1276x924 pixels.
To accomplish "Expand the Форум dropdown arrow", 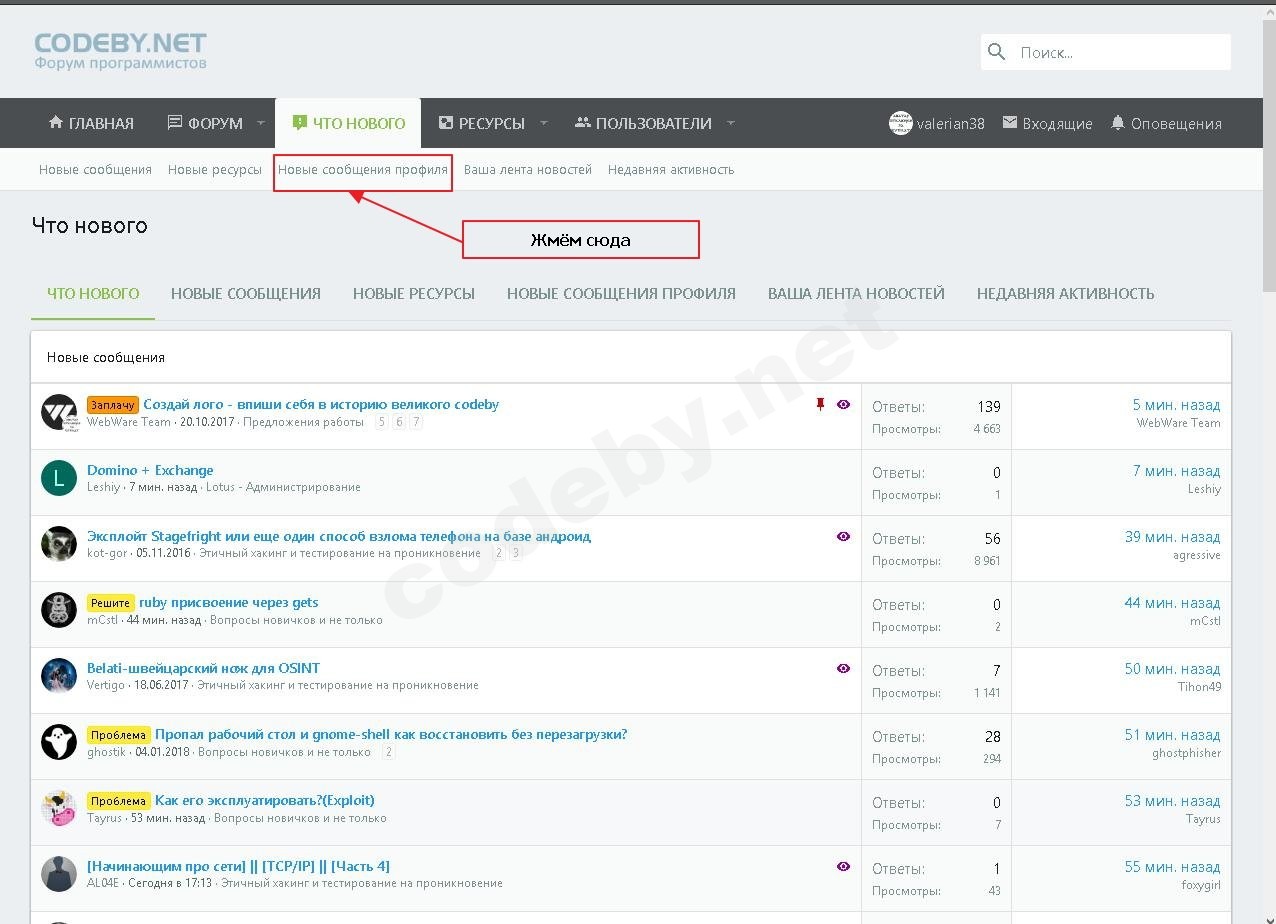I will 261,123.
